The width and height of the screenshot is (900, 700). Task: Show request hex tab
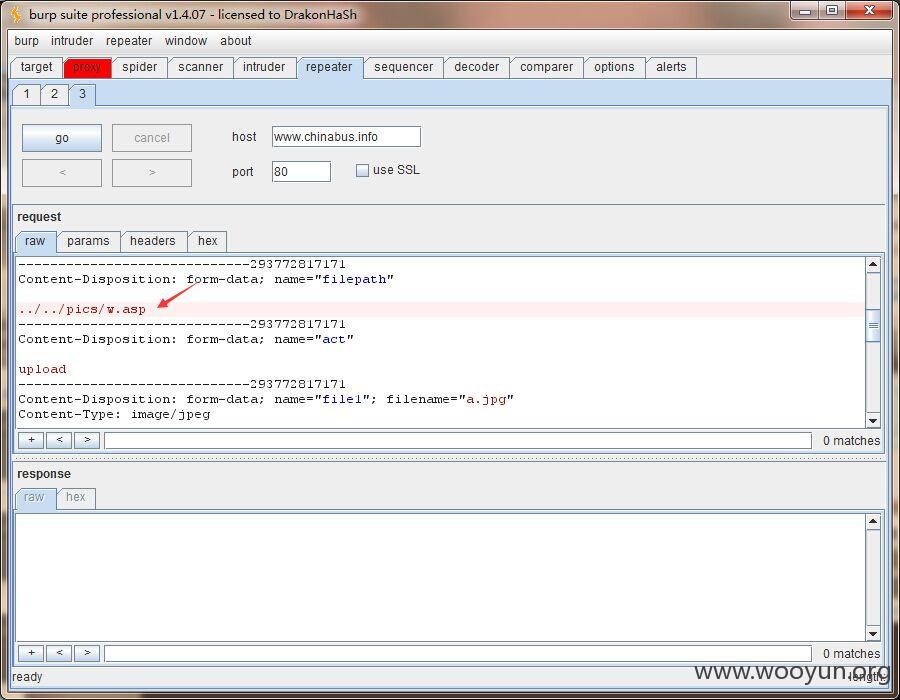[x=207, y=241]
